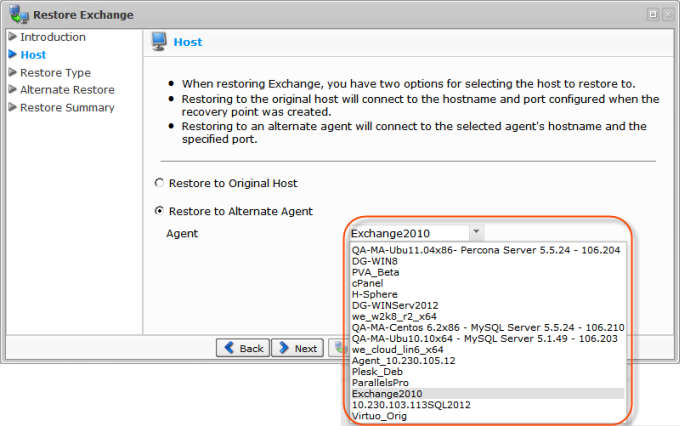The width and height of the screenshot is (680, 426).
Task: Open the Restore Type step
Action: 55,72
